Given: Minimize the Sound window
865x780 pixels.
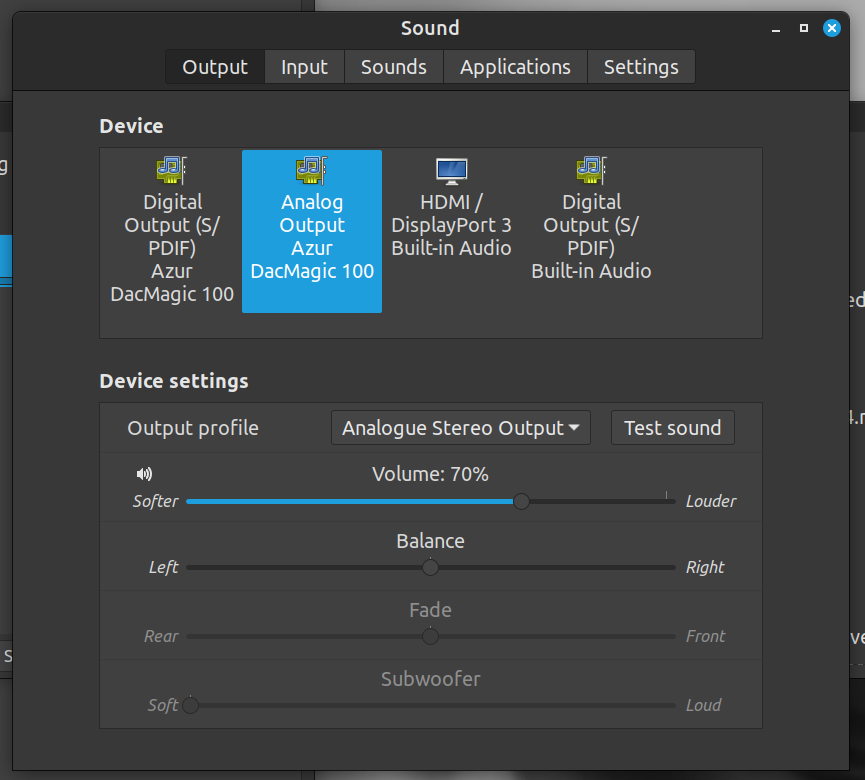Looking at the screenshot, I should (x=776, y=31).
